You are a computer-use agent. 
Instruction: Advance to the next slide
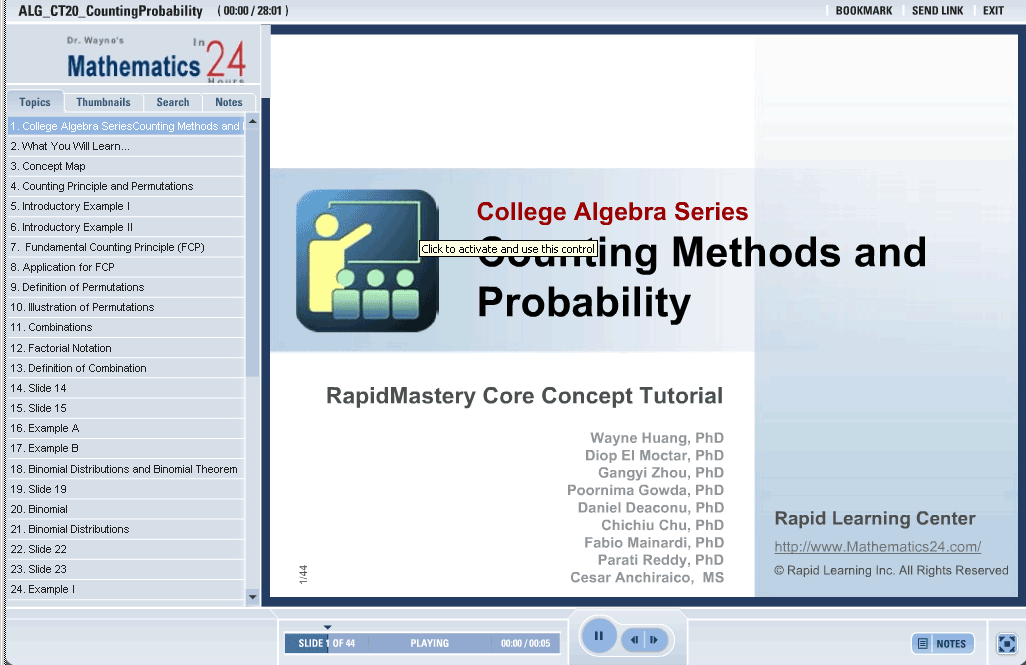click(654, 639)
